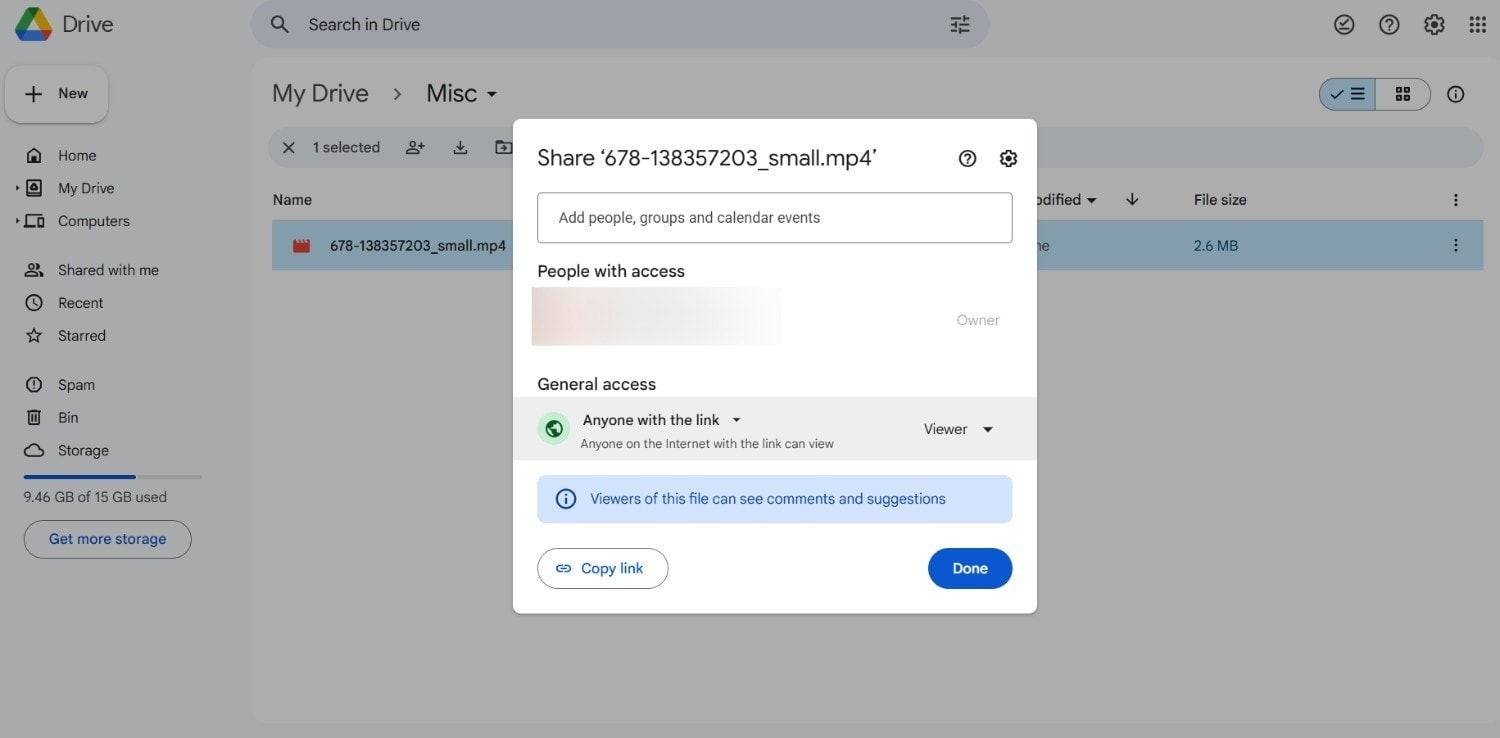Image resolution: width=1500 pixels, height=738 pixels.
Task: Click File size column header
Action: coord(1220,200)
